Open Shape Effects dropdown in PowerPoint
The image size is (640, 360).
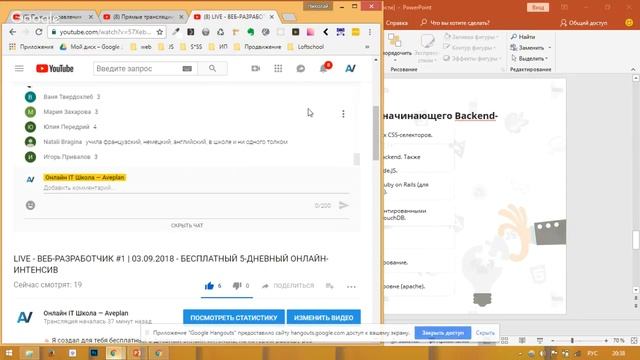472,58
